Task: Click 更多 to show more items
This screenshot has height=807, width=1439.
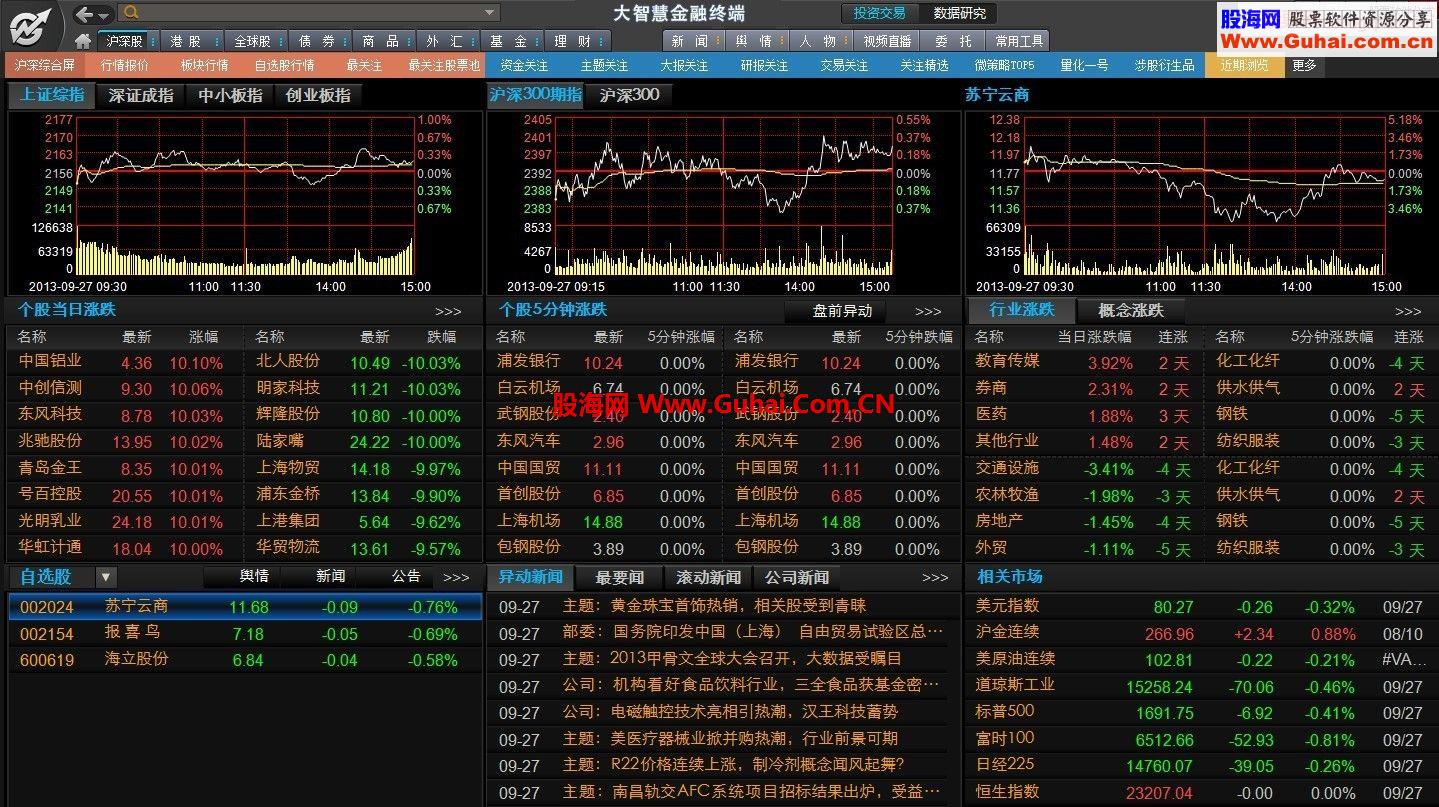Action: pyautogui.click(x=1304, y=65)
